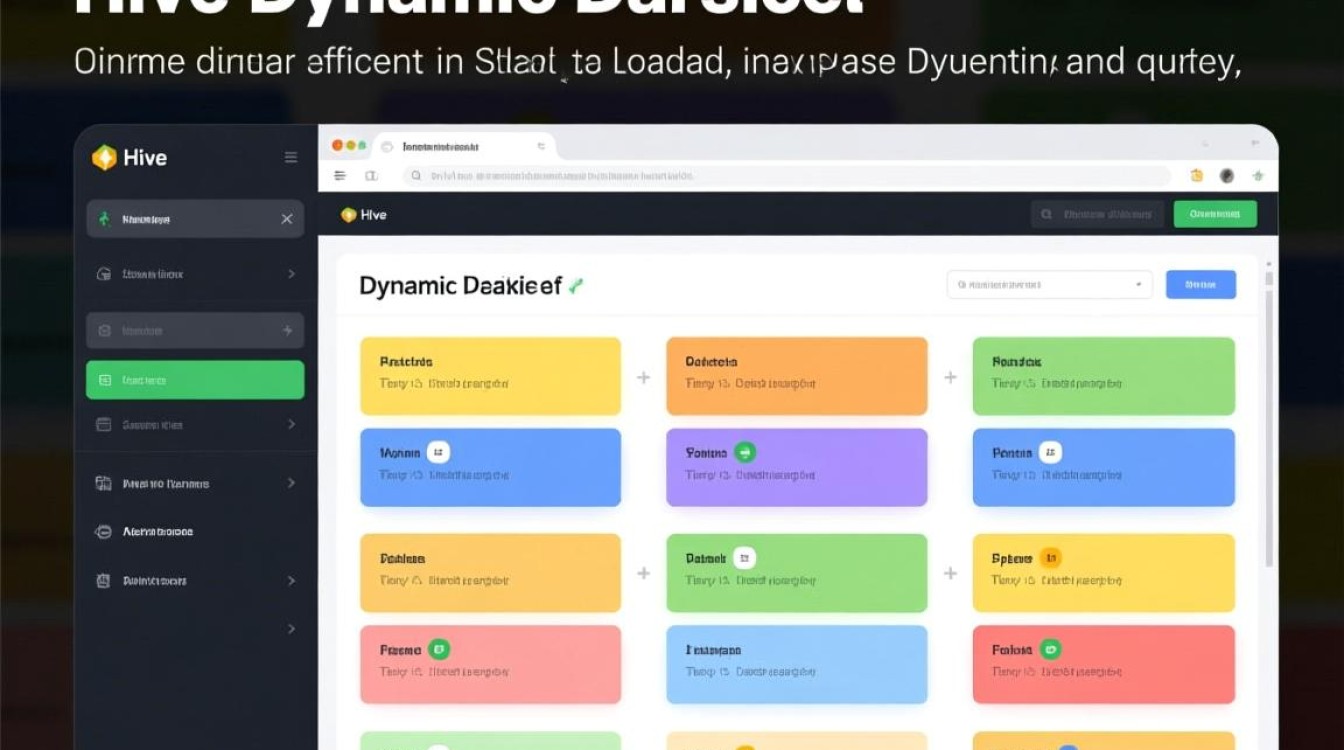
Task: Open the hamburger menu beside the sidebar Hive logo
Action: (x=291, y=157)
